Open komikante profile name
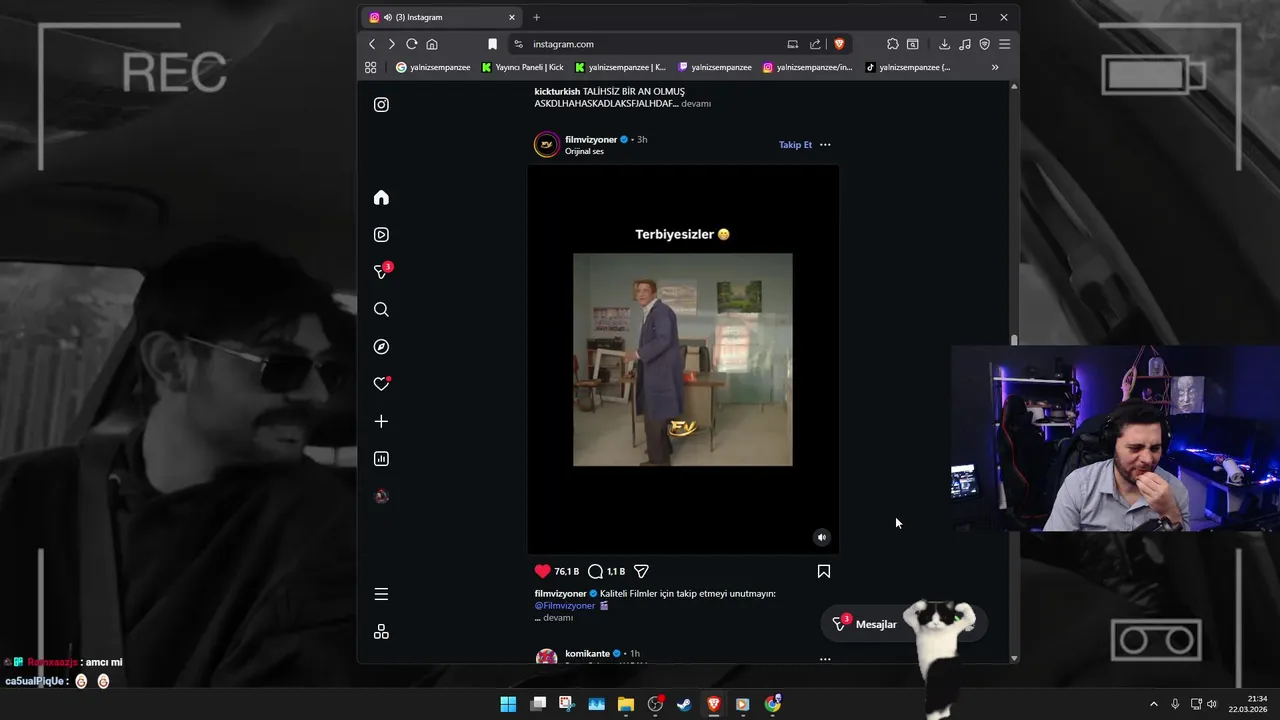 click(x=587, y=653)
